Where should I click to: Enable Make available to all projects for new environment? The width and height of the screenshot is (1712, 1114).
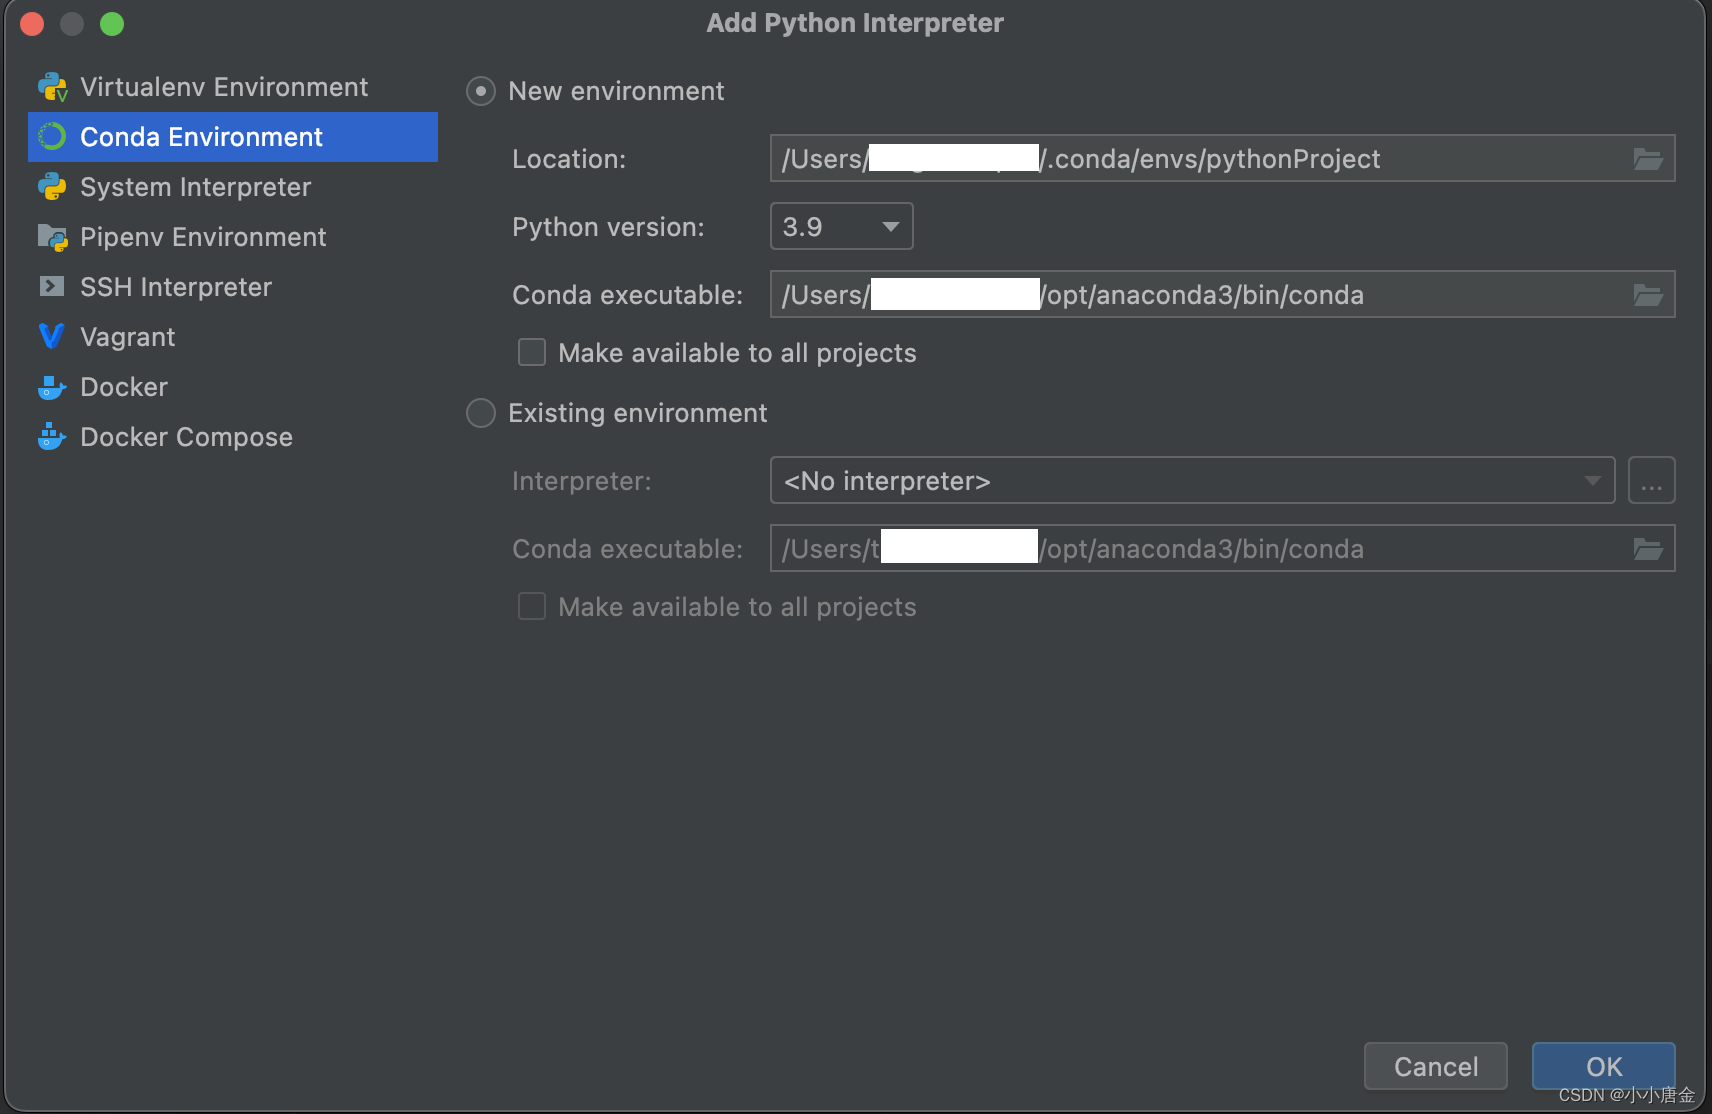click(x=532, y=353)
